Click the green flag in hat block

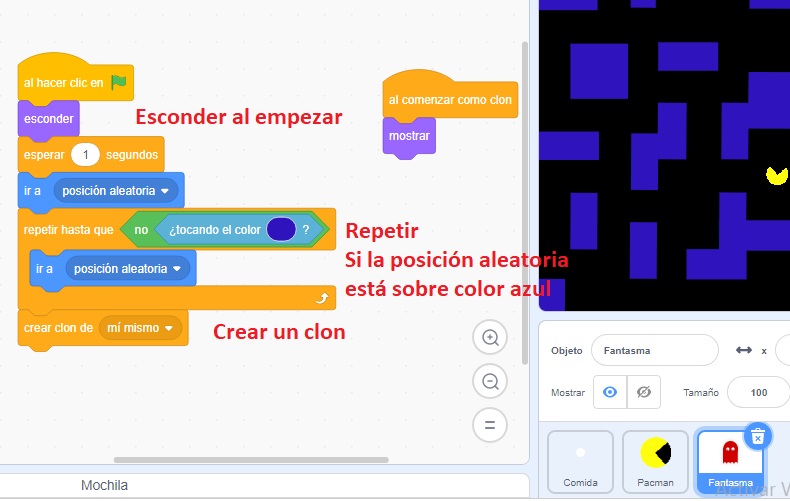119,83
